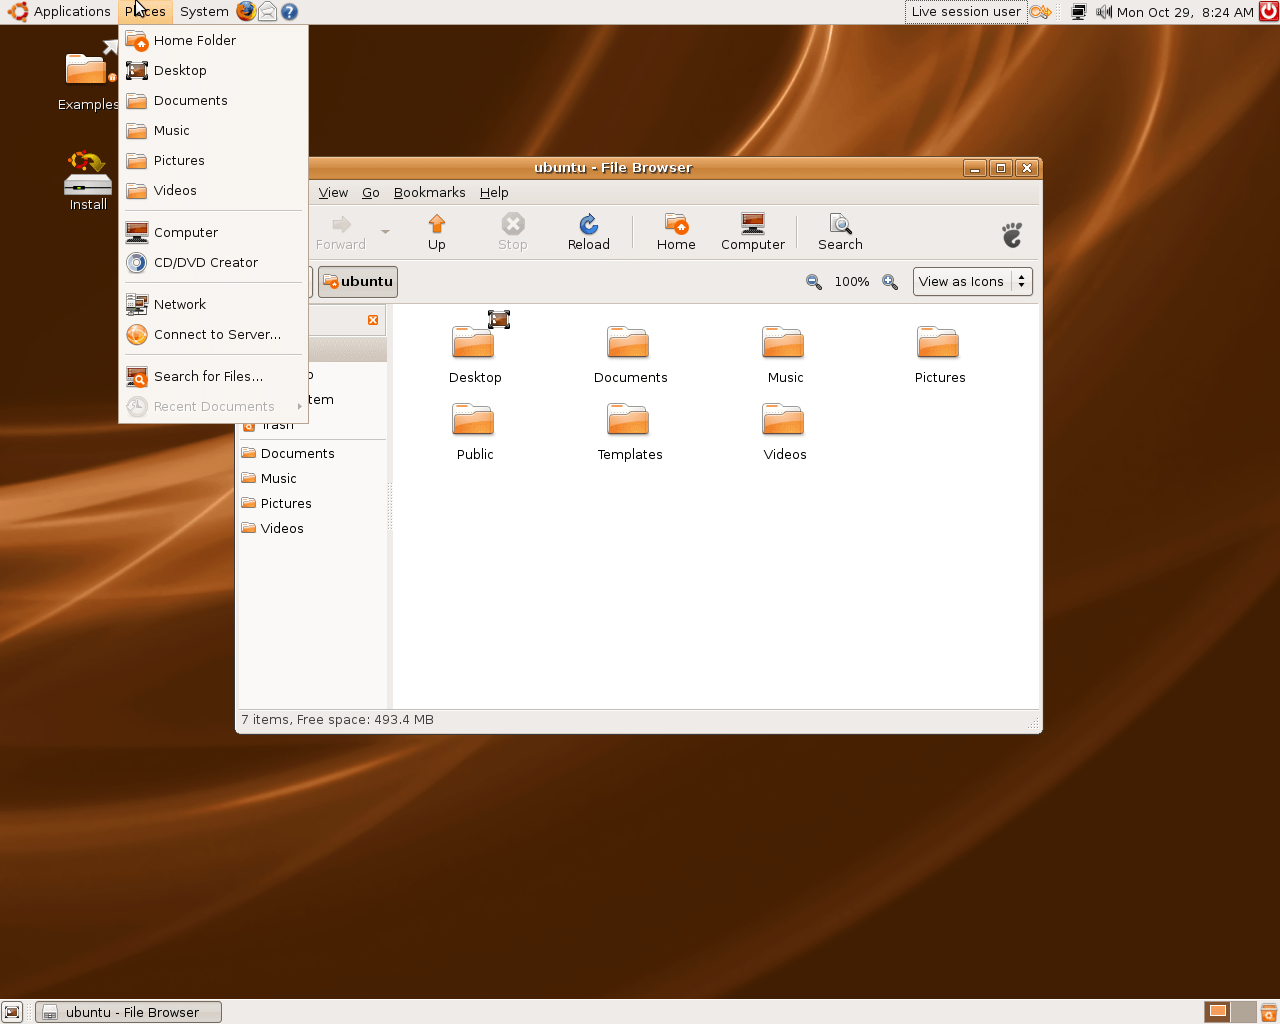Screen dimensions: 1280x1024
Task: Select Search for Files menu entry
Action: point(213,376)
